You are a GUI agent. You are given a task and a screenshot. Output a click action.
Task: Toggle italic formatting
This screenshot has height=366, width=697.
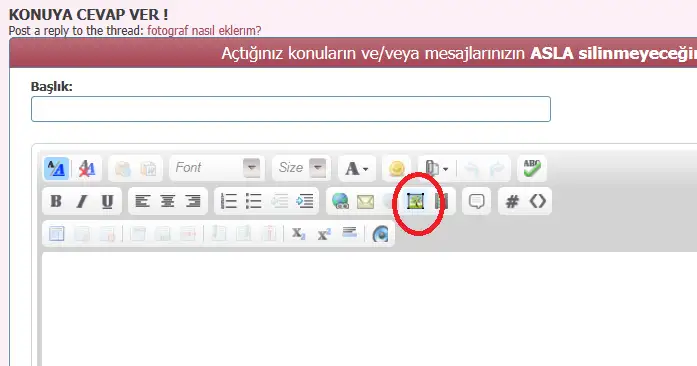[x=81, y=201]
